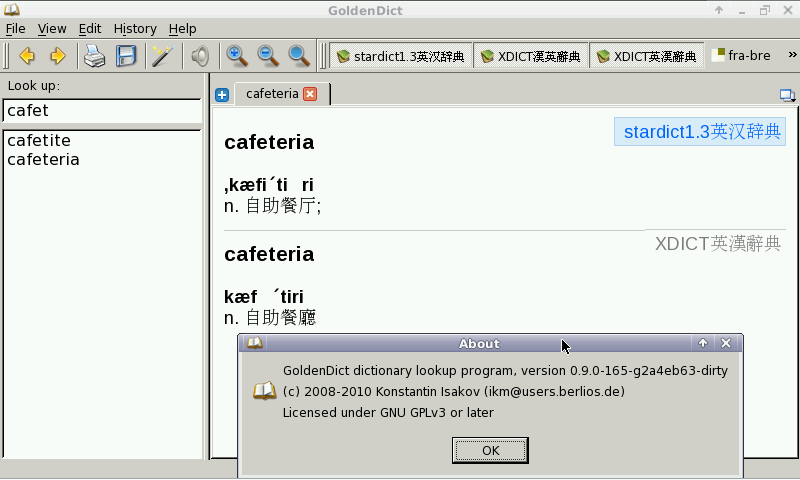Open the History menu
Screen dimensions: 800x480
tap(135, 29)
